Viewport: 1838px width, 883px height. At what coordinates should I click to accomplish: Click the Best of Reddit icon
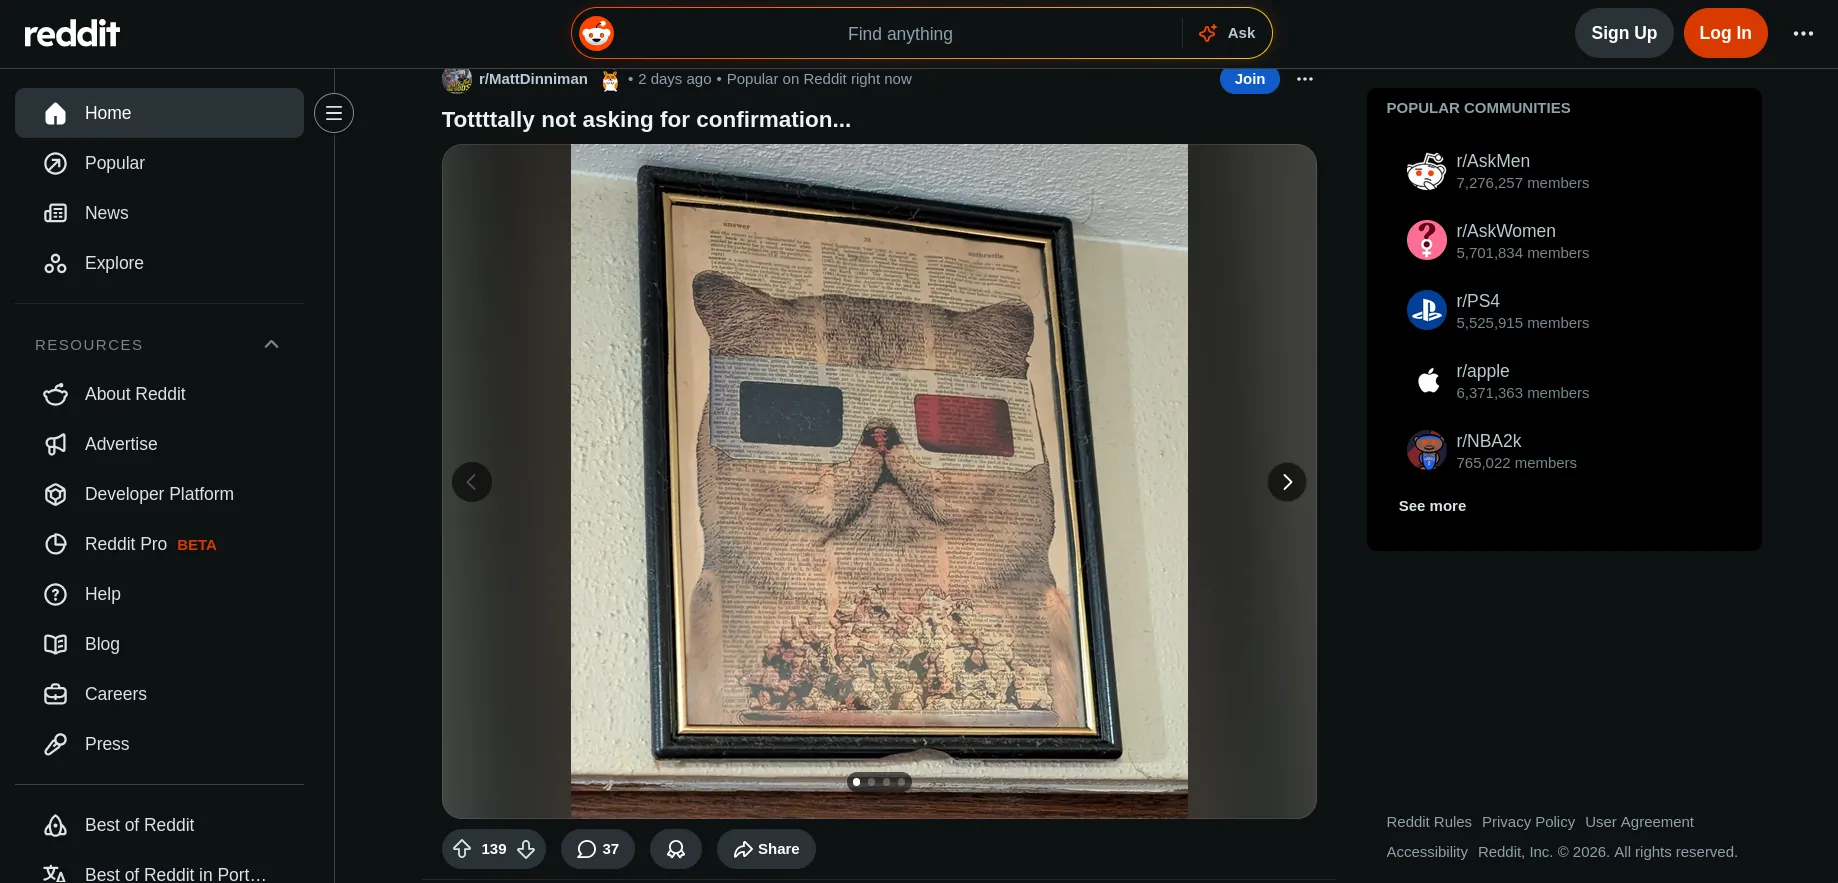pyautogui.click(x=56, y=825)
